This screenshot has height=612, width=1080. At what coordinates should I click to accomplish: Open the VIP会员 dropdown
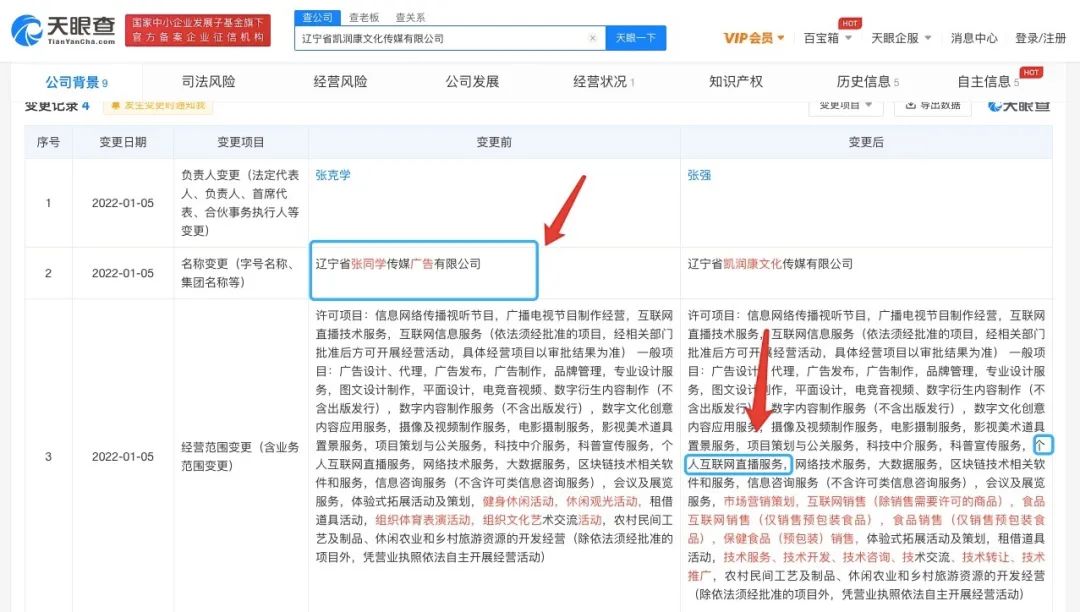[x=754, y=38]
